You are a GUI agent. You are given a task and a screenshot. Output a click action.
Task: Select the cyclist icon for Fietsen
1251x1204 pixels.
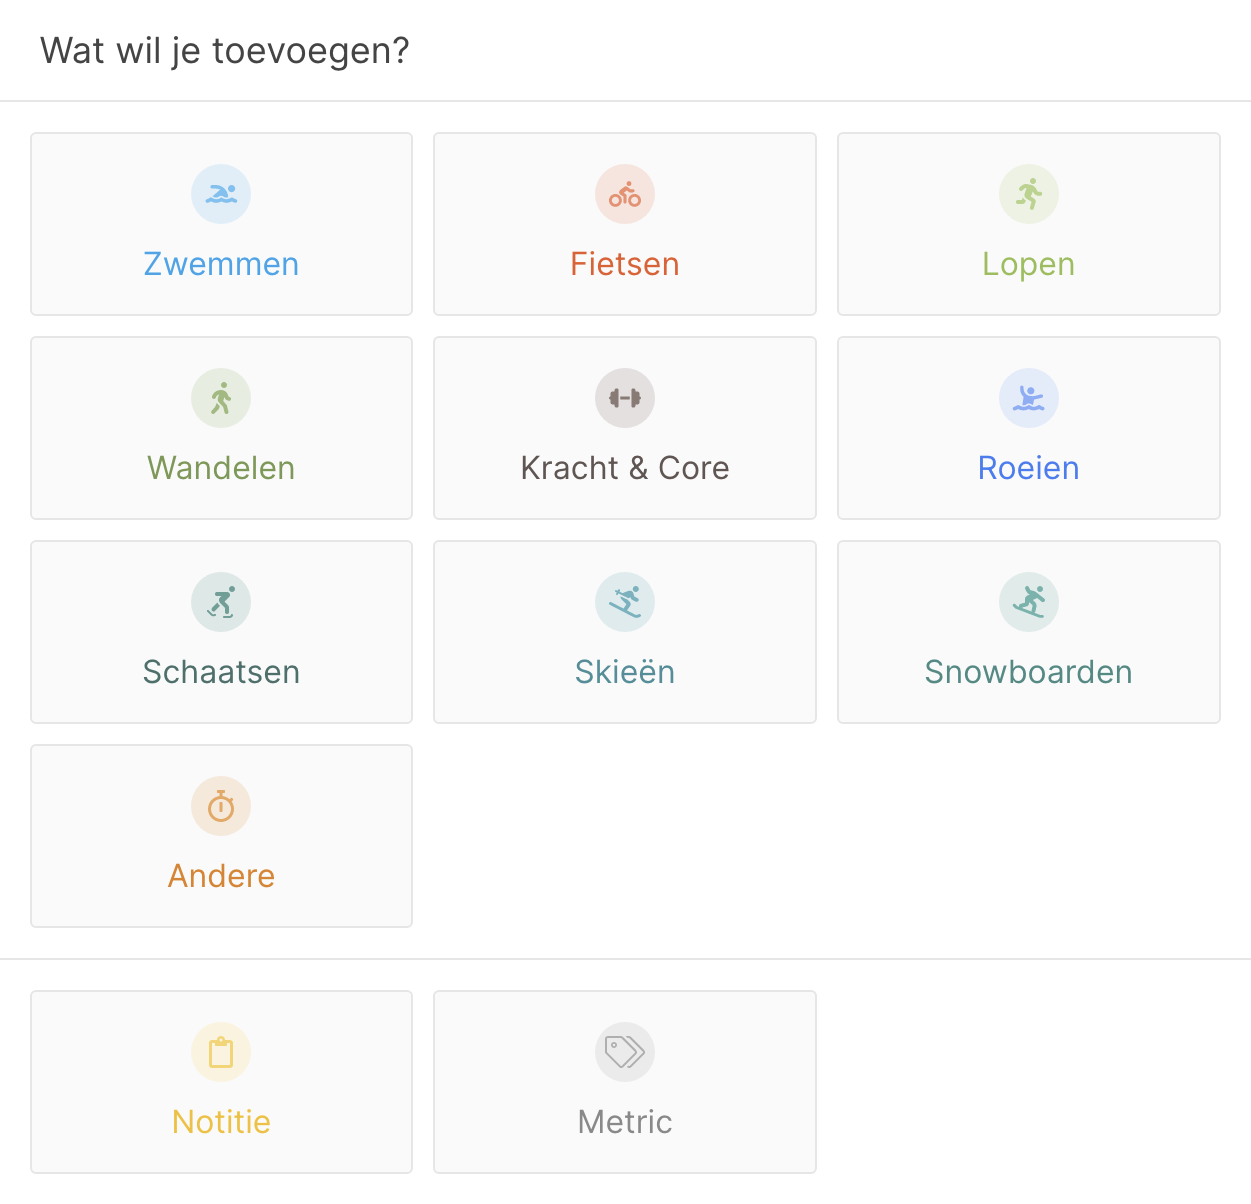tap(625, 194)
